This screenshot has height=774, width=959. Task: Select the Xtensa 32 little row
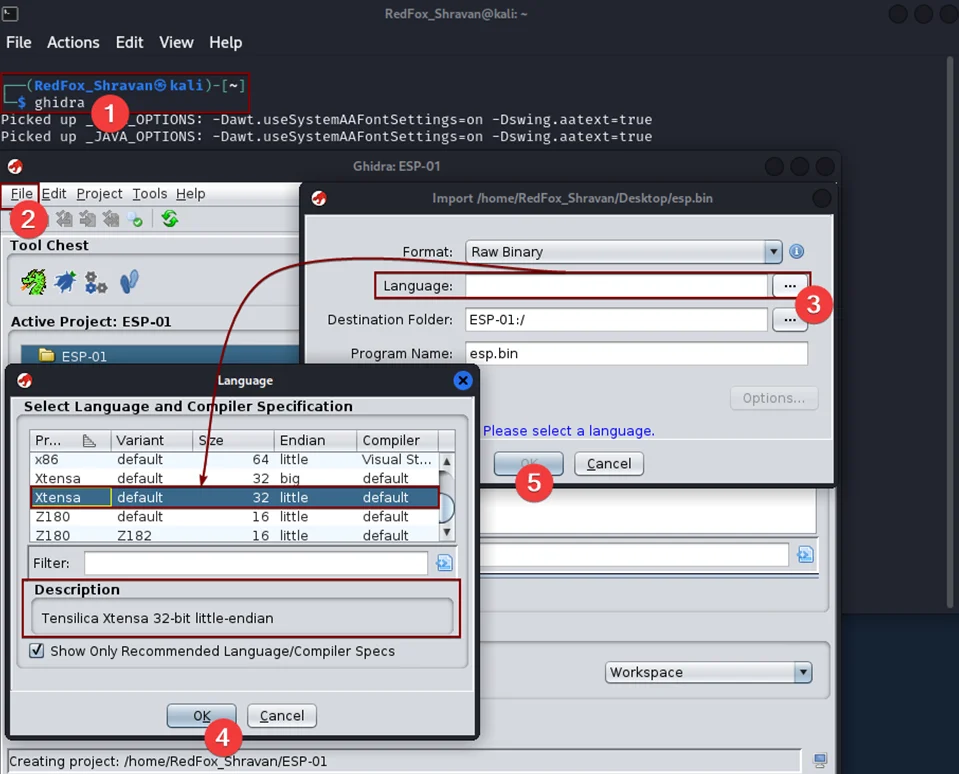click(x=234, y=497)
